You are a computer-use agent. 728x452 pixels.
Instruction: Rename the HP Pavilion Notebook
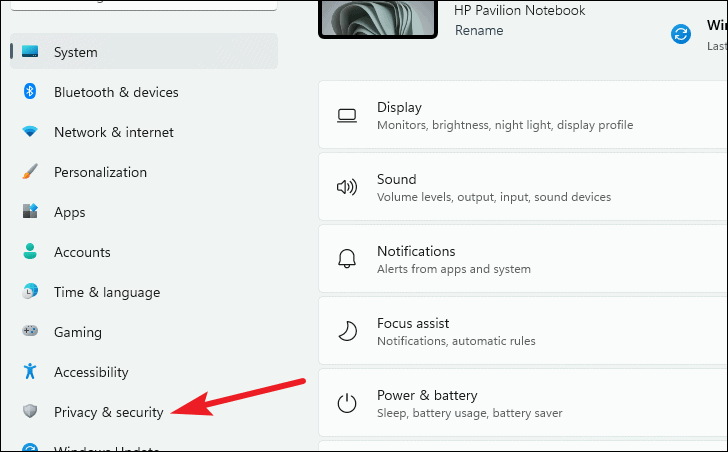479,30
